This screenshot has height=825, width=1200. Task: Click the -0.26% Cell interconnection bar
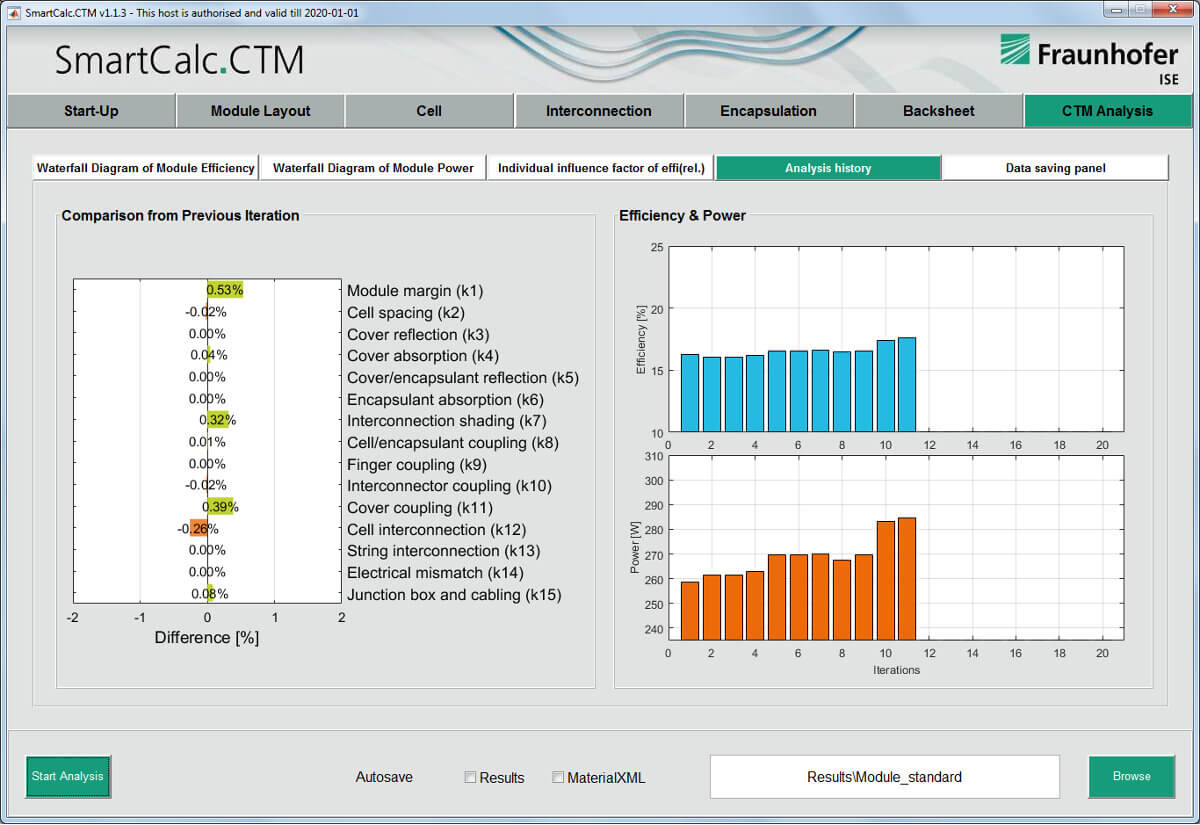tap(198, 529)
